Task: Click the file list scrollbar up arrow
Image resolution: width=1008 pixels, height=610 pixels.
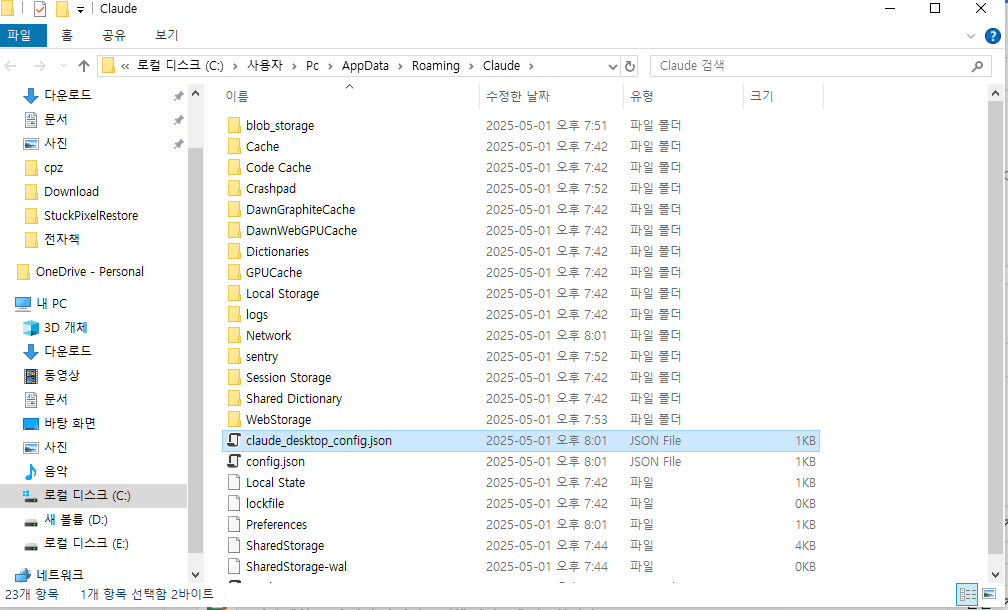Action: click(995, 93)
